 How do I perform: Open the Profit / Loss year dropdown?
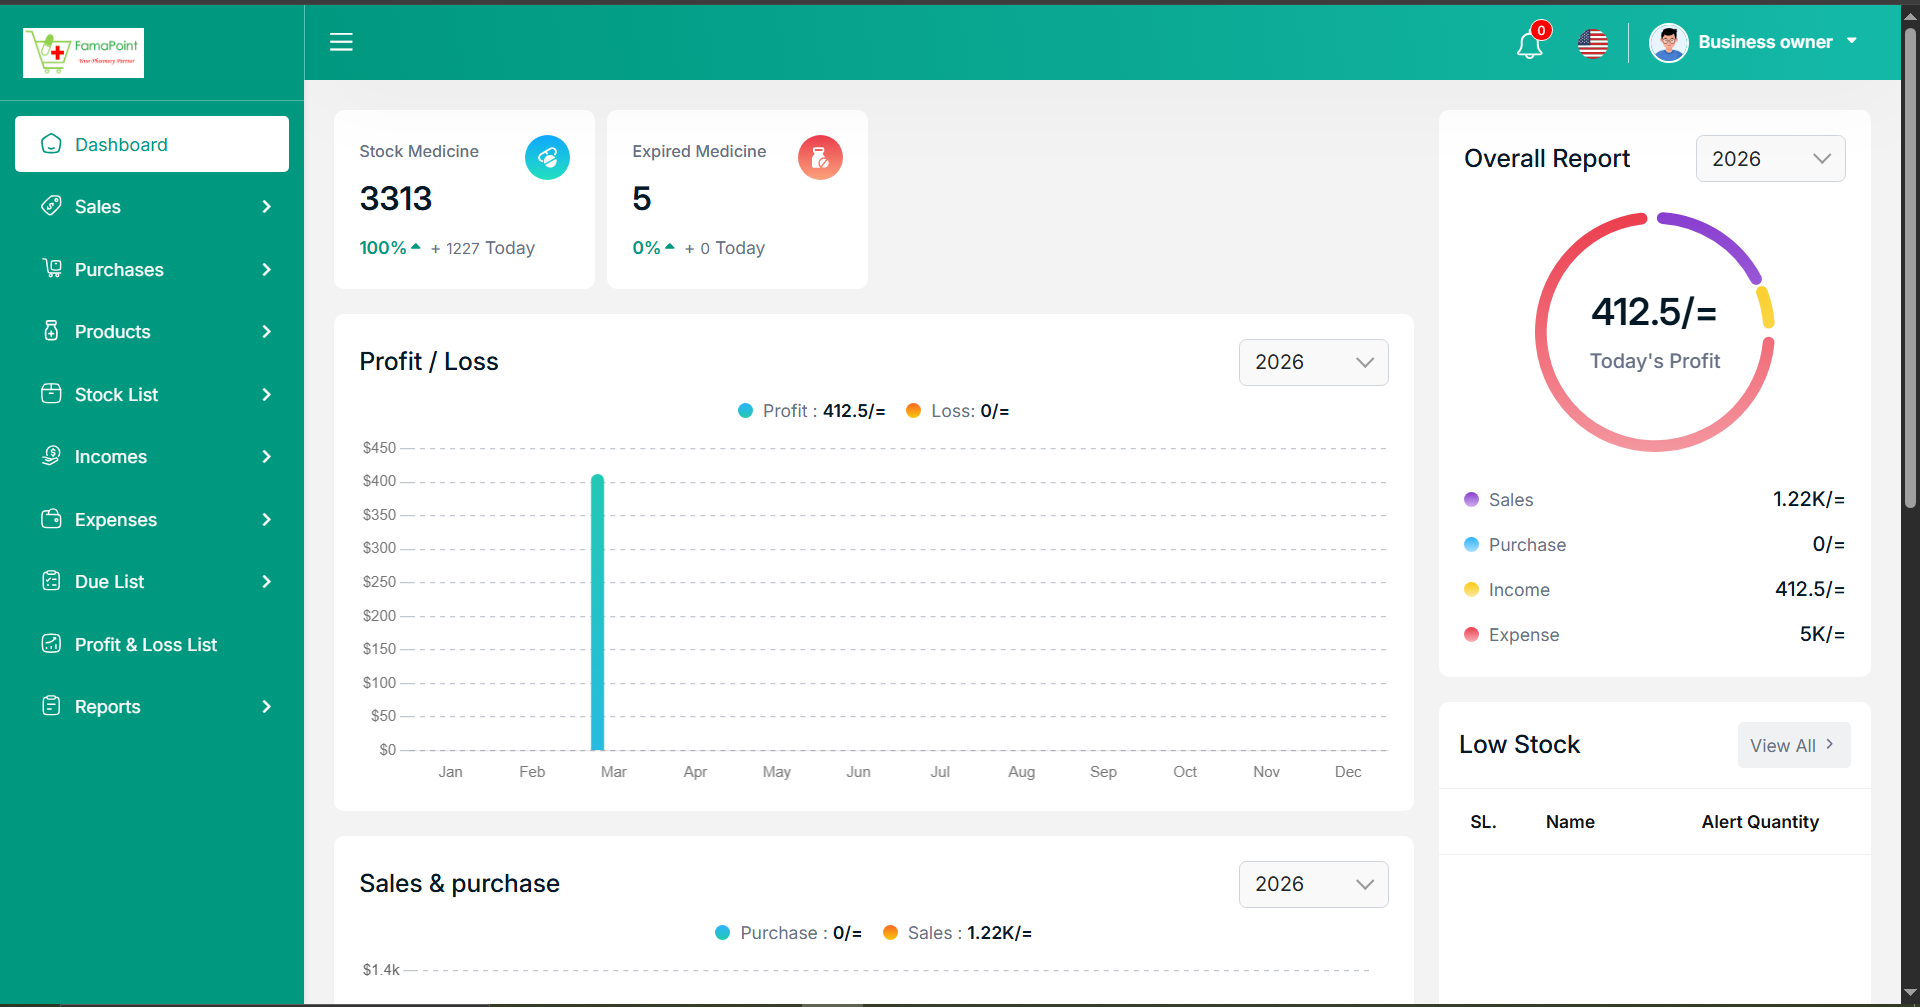pos(1313,362)
